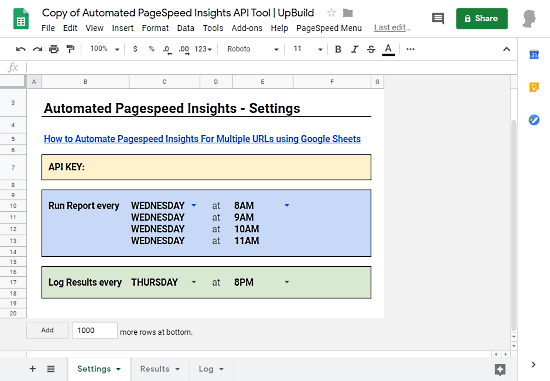550x381 pixels.
Task: Format as percent
Action: 151,49
